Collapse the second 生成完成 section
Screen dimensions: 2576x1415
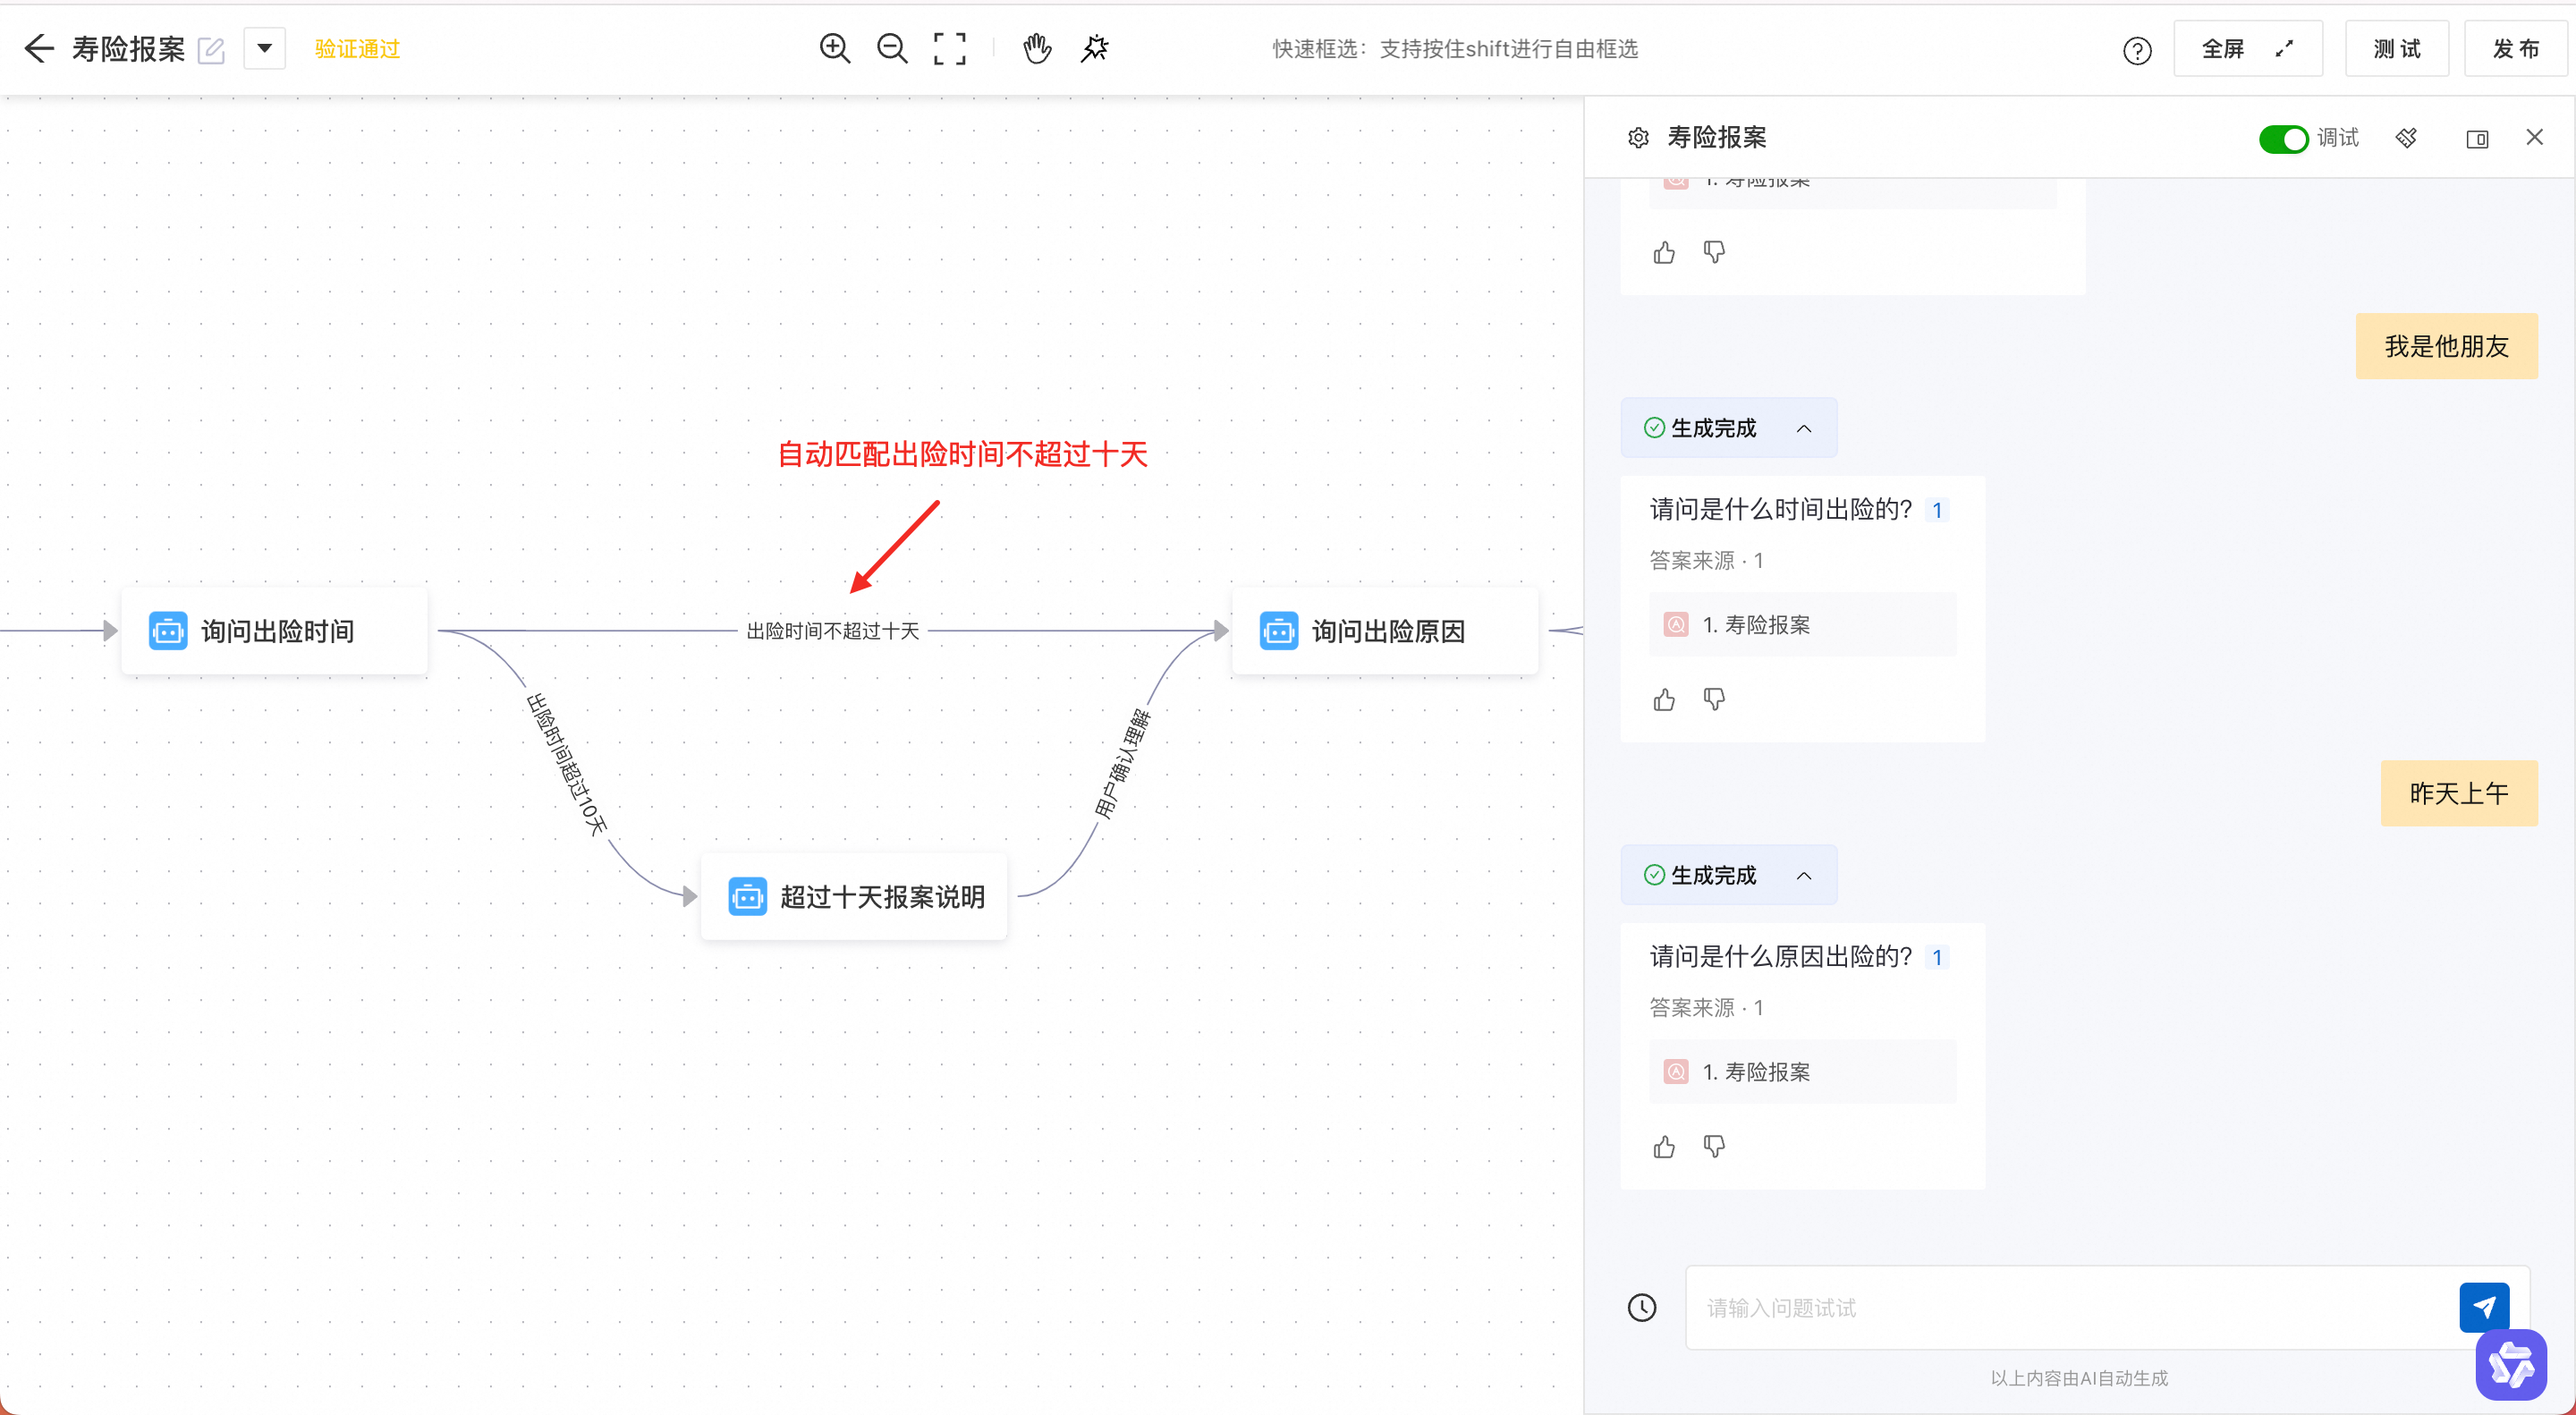click(1803, 875)
